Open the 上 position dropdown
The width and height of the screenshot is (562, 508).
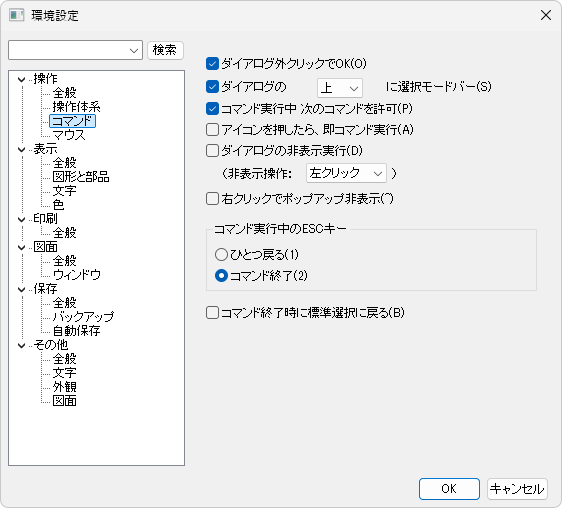[339, 87]
